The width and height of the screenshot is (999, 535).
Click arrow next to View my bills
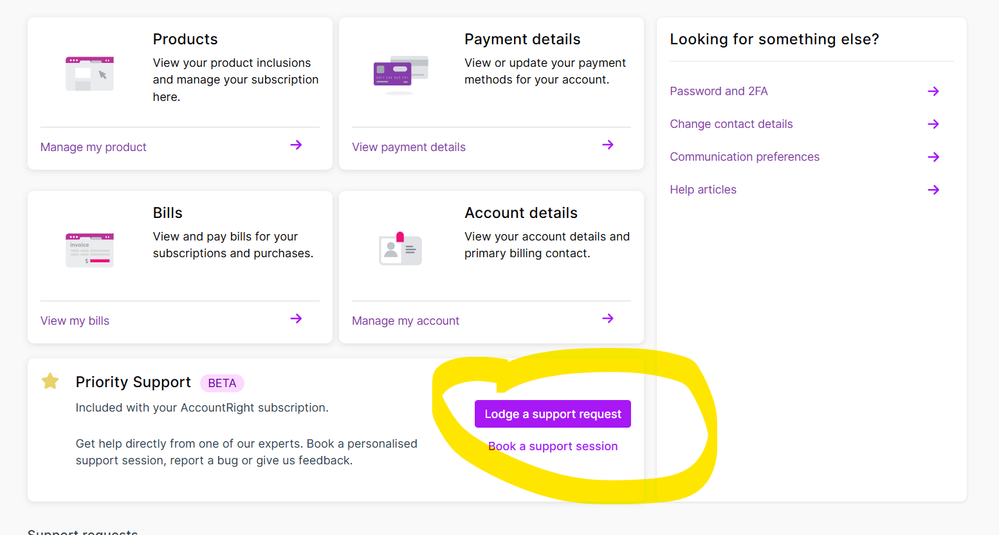(x=296, y=319)
